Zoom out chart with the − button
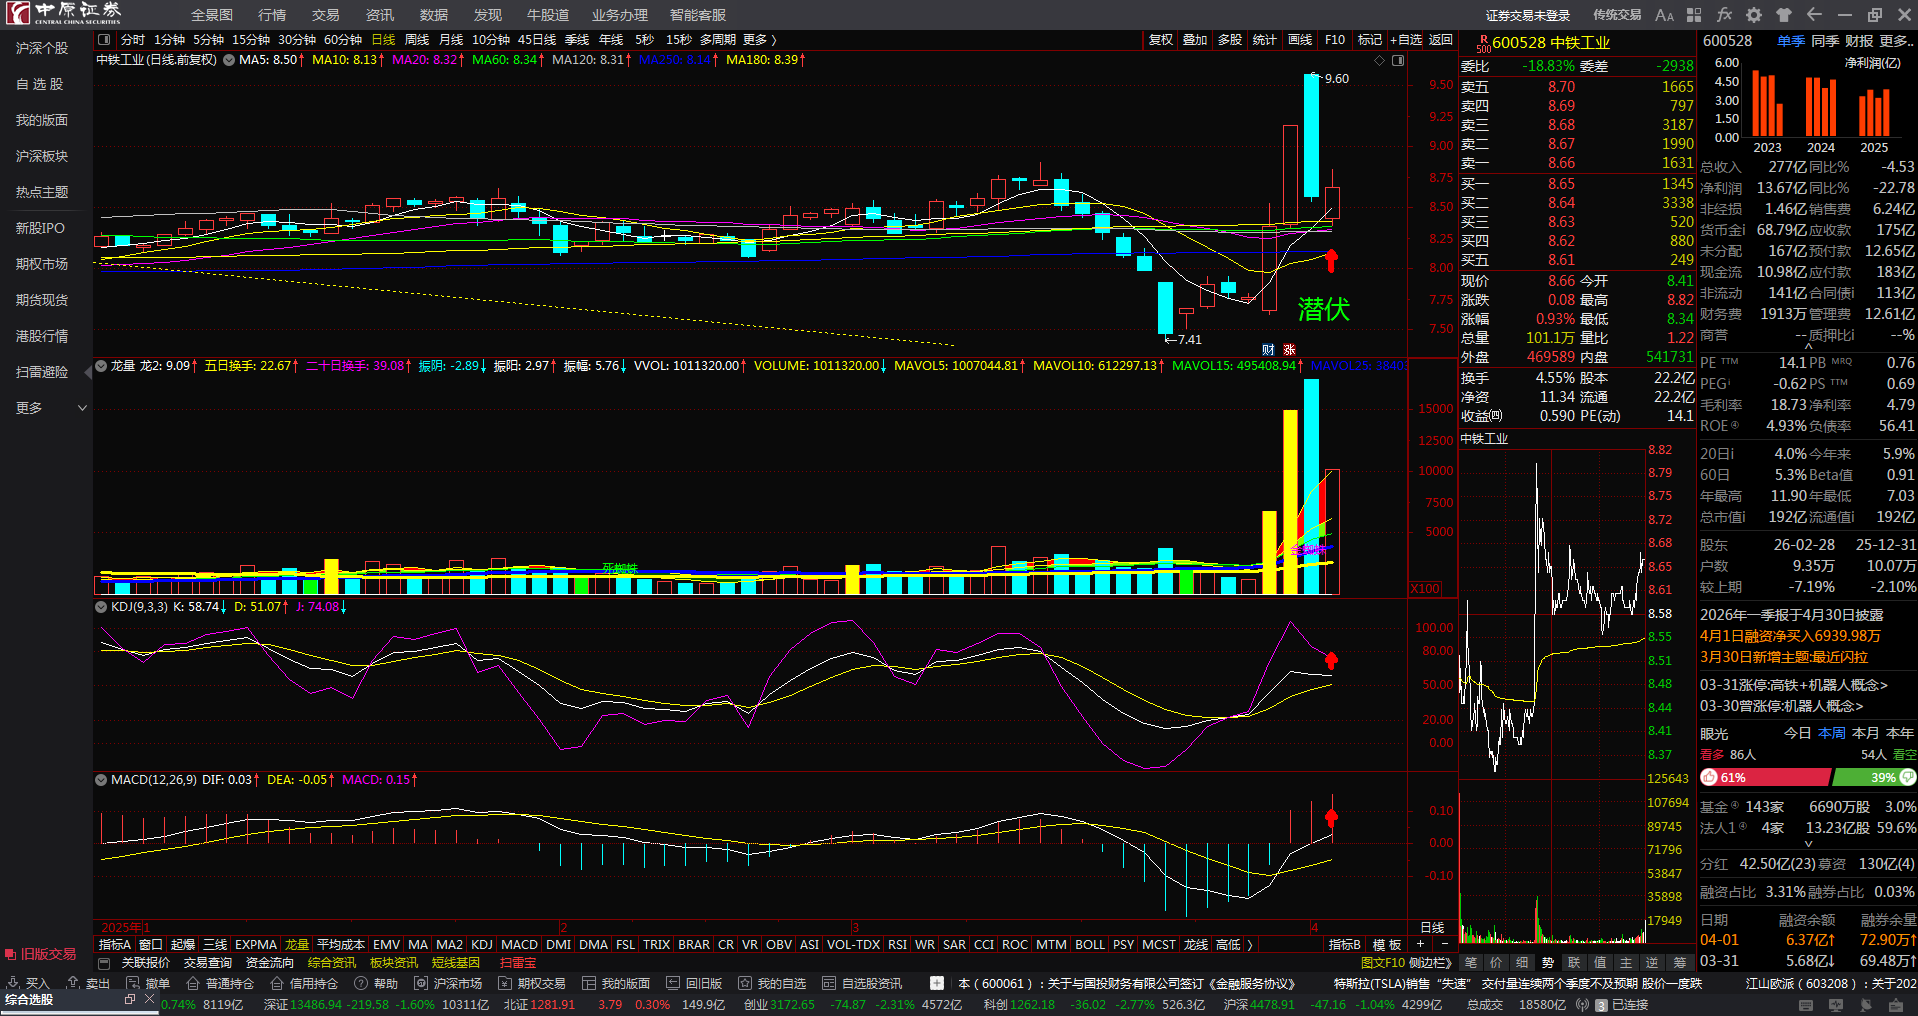Viewport: 1918px width, 1016px height. 1444,945
